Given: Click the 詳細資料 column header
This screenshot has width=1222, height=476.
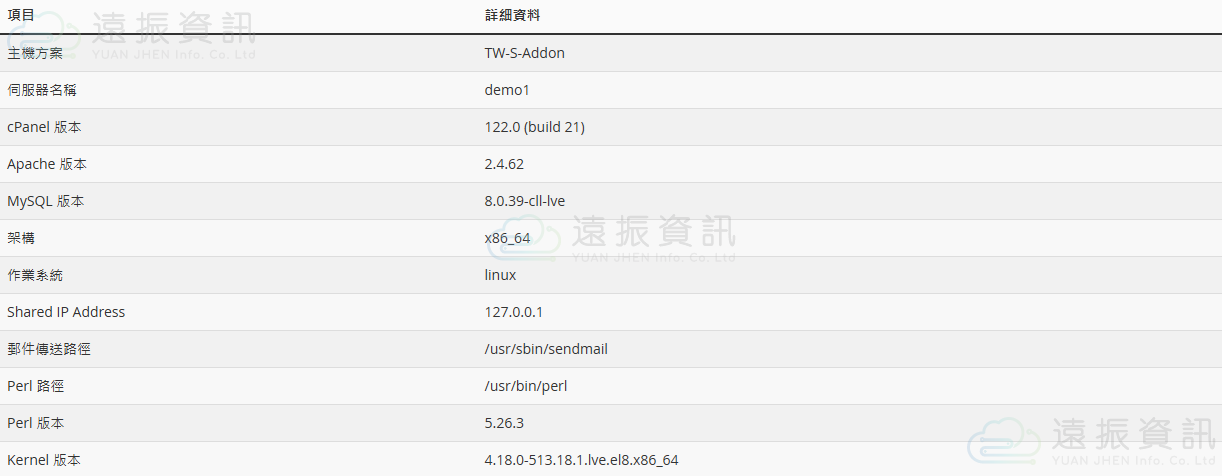Looking at the screenshot, I should click(512, 16).
